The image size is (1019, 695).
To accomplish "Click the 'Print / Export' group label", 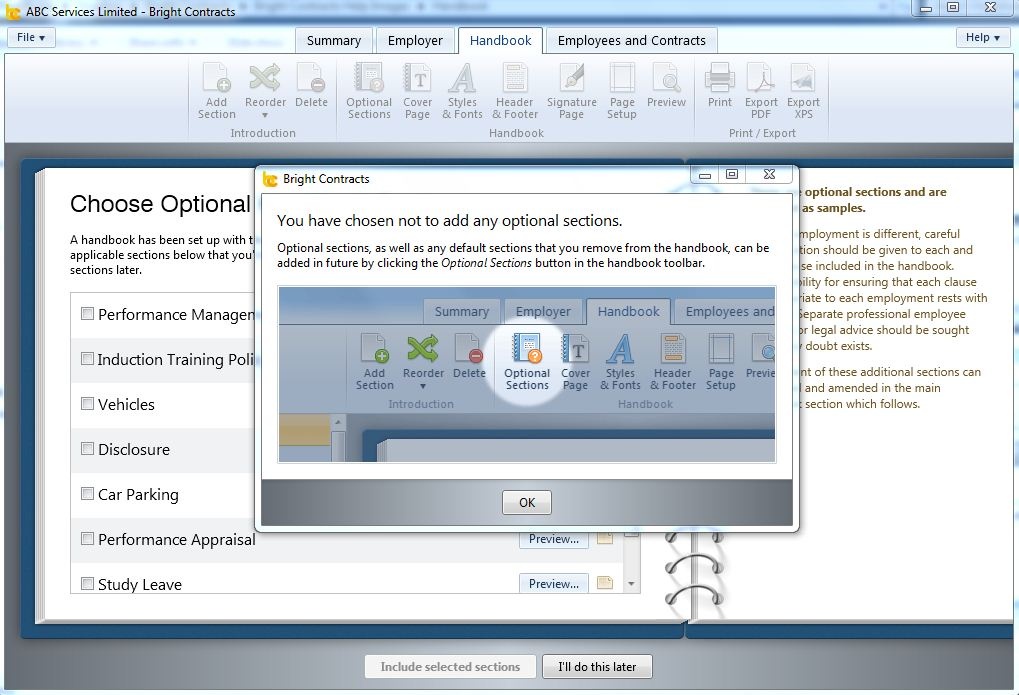I will coord(762,133).
